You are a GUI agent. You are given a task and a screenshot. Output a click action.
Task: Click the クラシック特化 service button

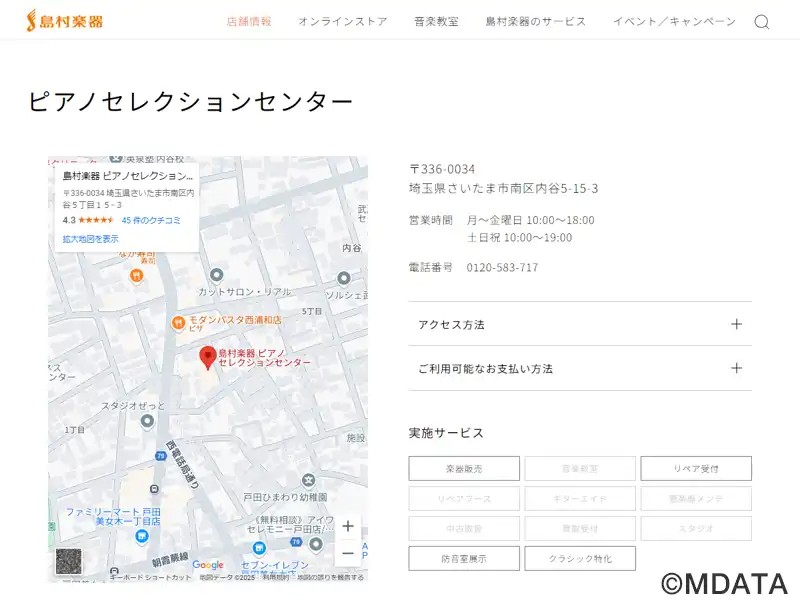click(x=580, y=558)
